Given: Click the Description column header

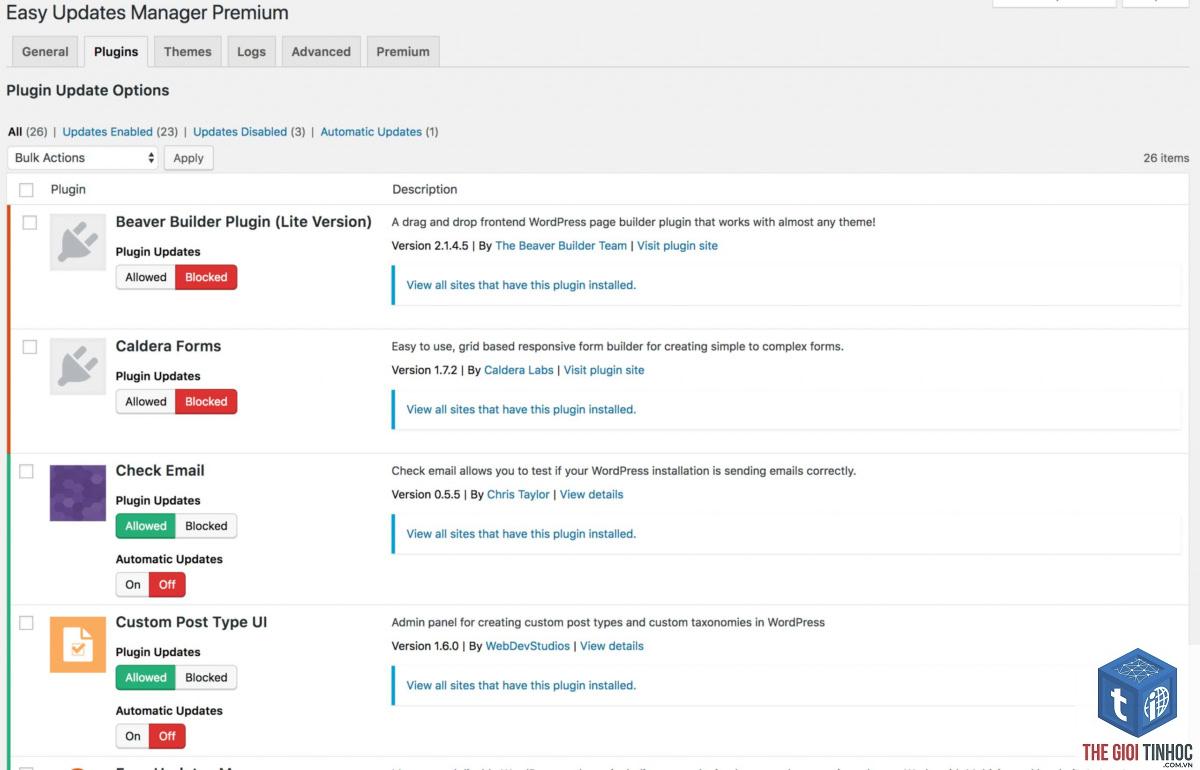Looking at the screenshot, I should pos(425,190).
